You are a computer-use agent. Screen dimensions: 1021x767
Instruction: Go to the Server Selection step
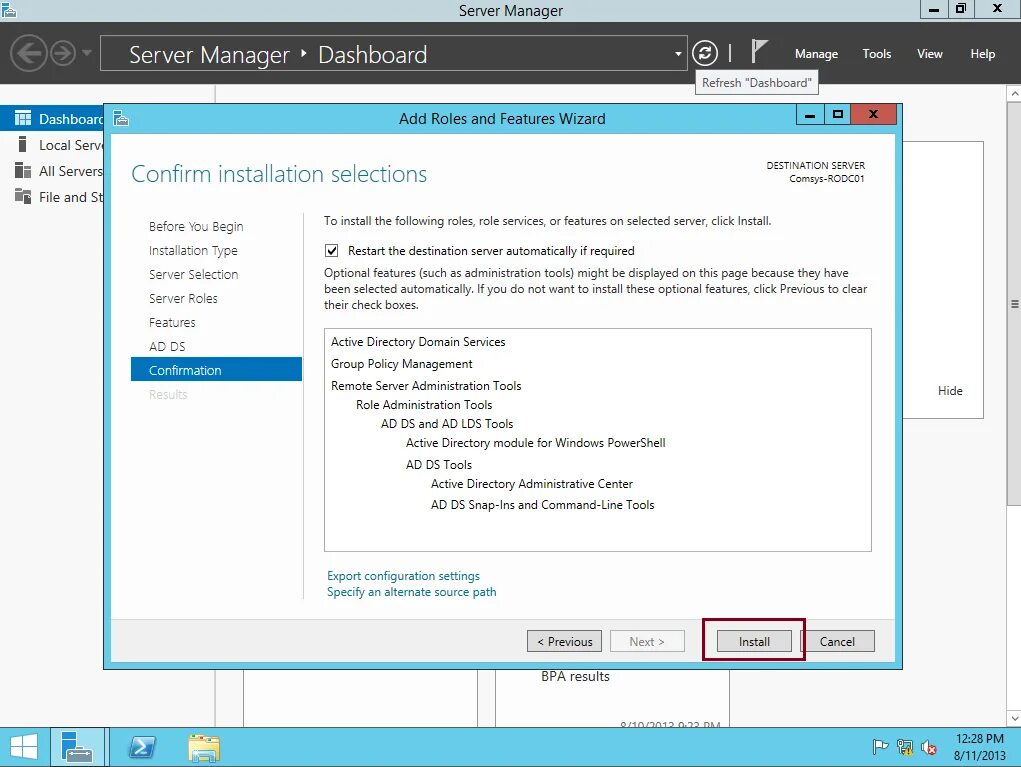point(193,275)
